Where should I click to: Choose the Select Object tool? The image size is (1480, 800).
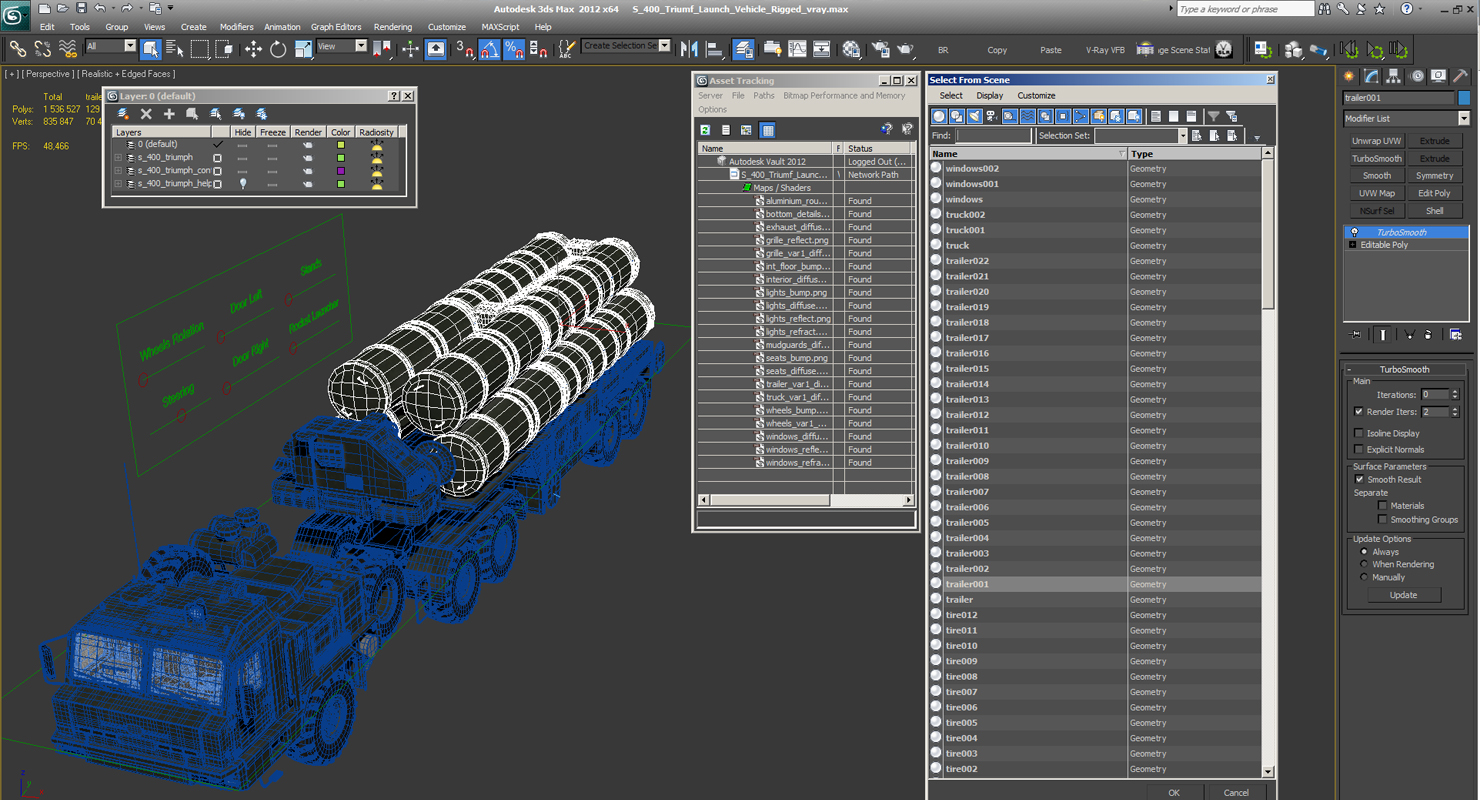(151, 49)
